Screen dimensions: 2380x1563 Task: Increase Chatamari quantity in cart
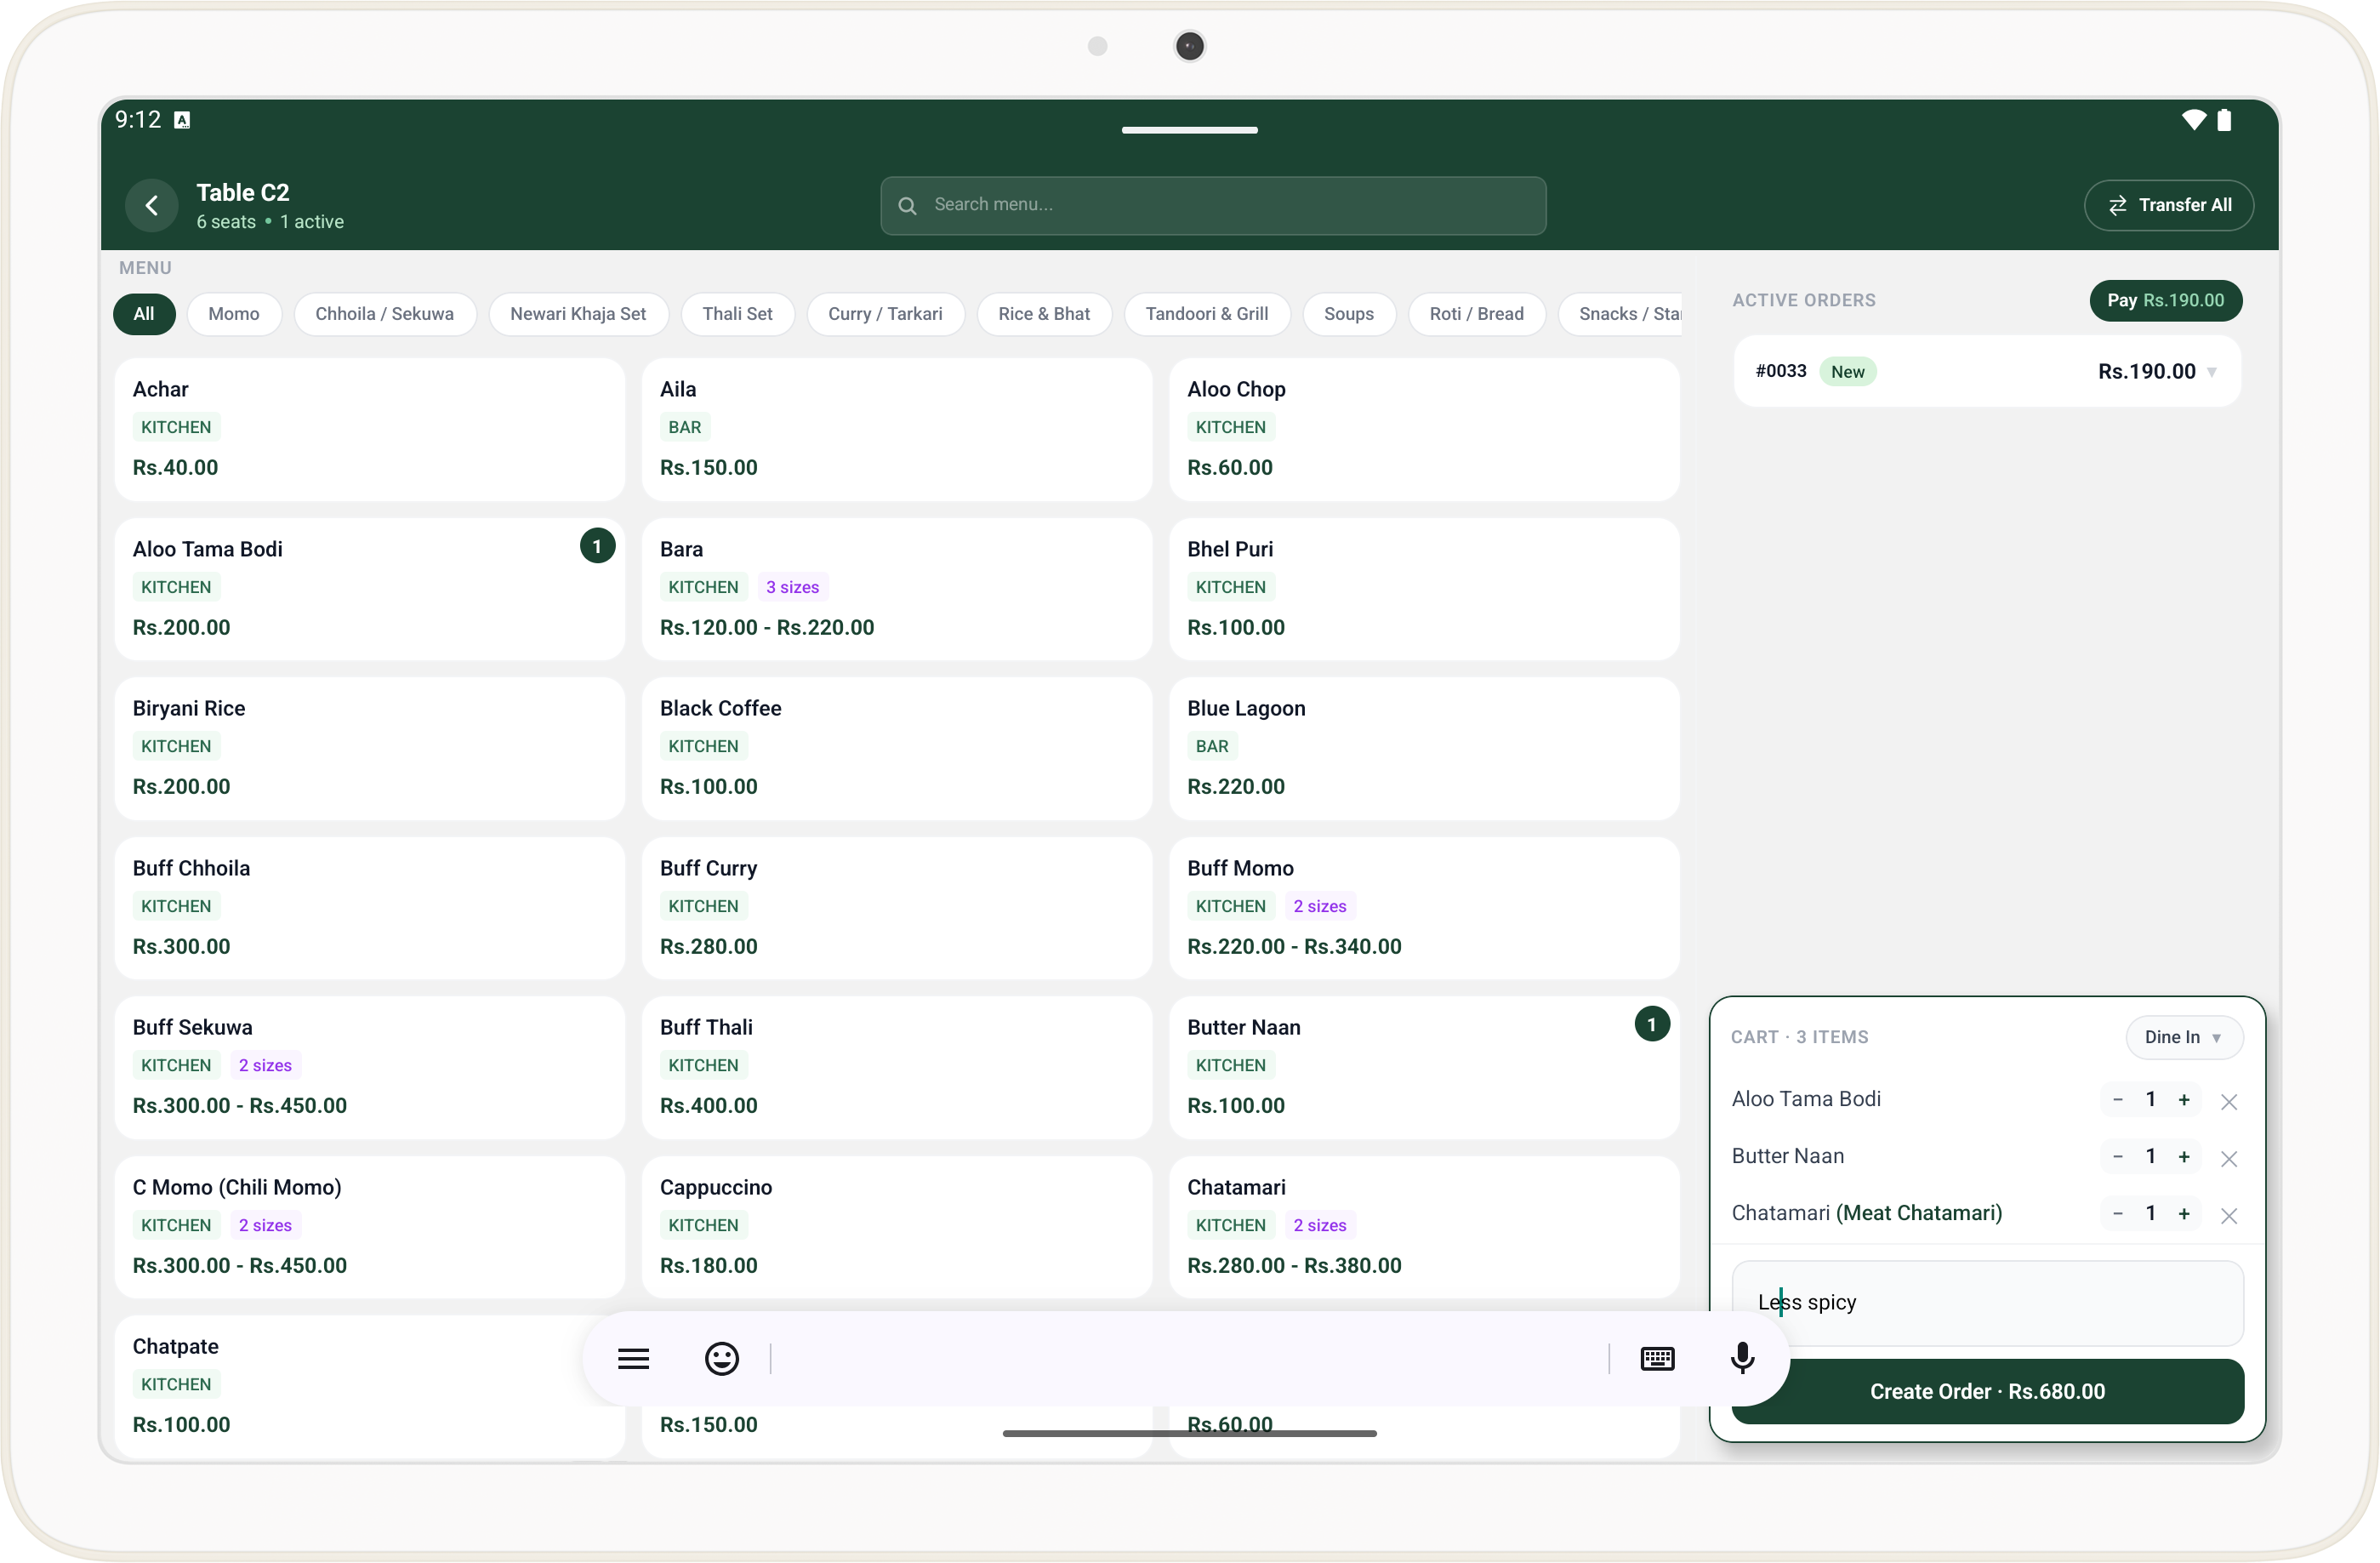[x=2184, y=1213]
